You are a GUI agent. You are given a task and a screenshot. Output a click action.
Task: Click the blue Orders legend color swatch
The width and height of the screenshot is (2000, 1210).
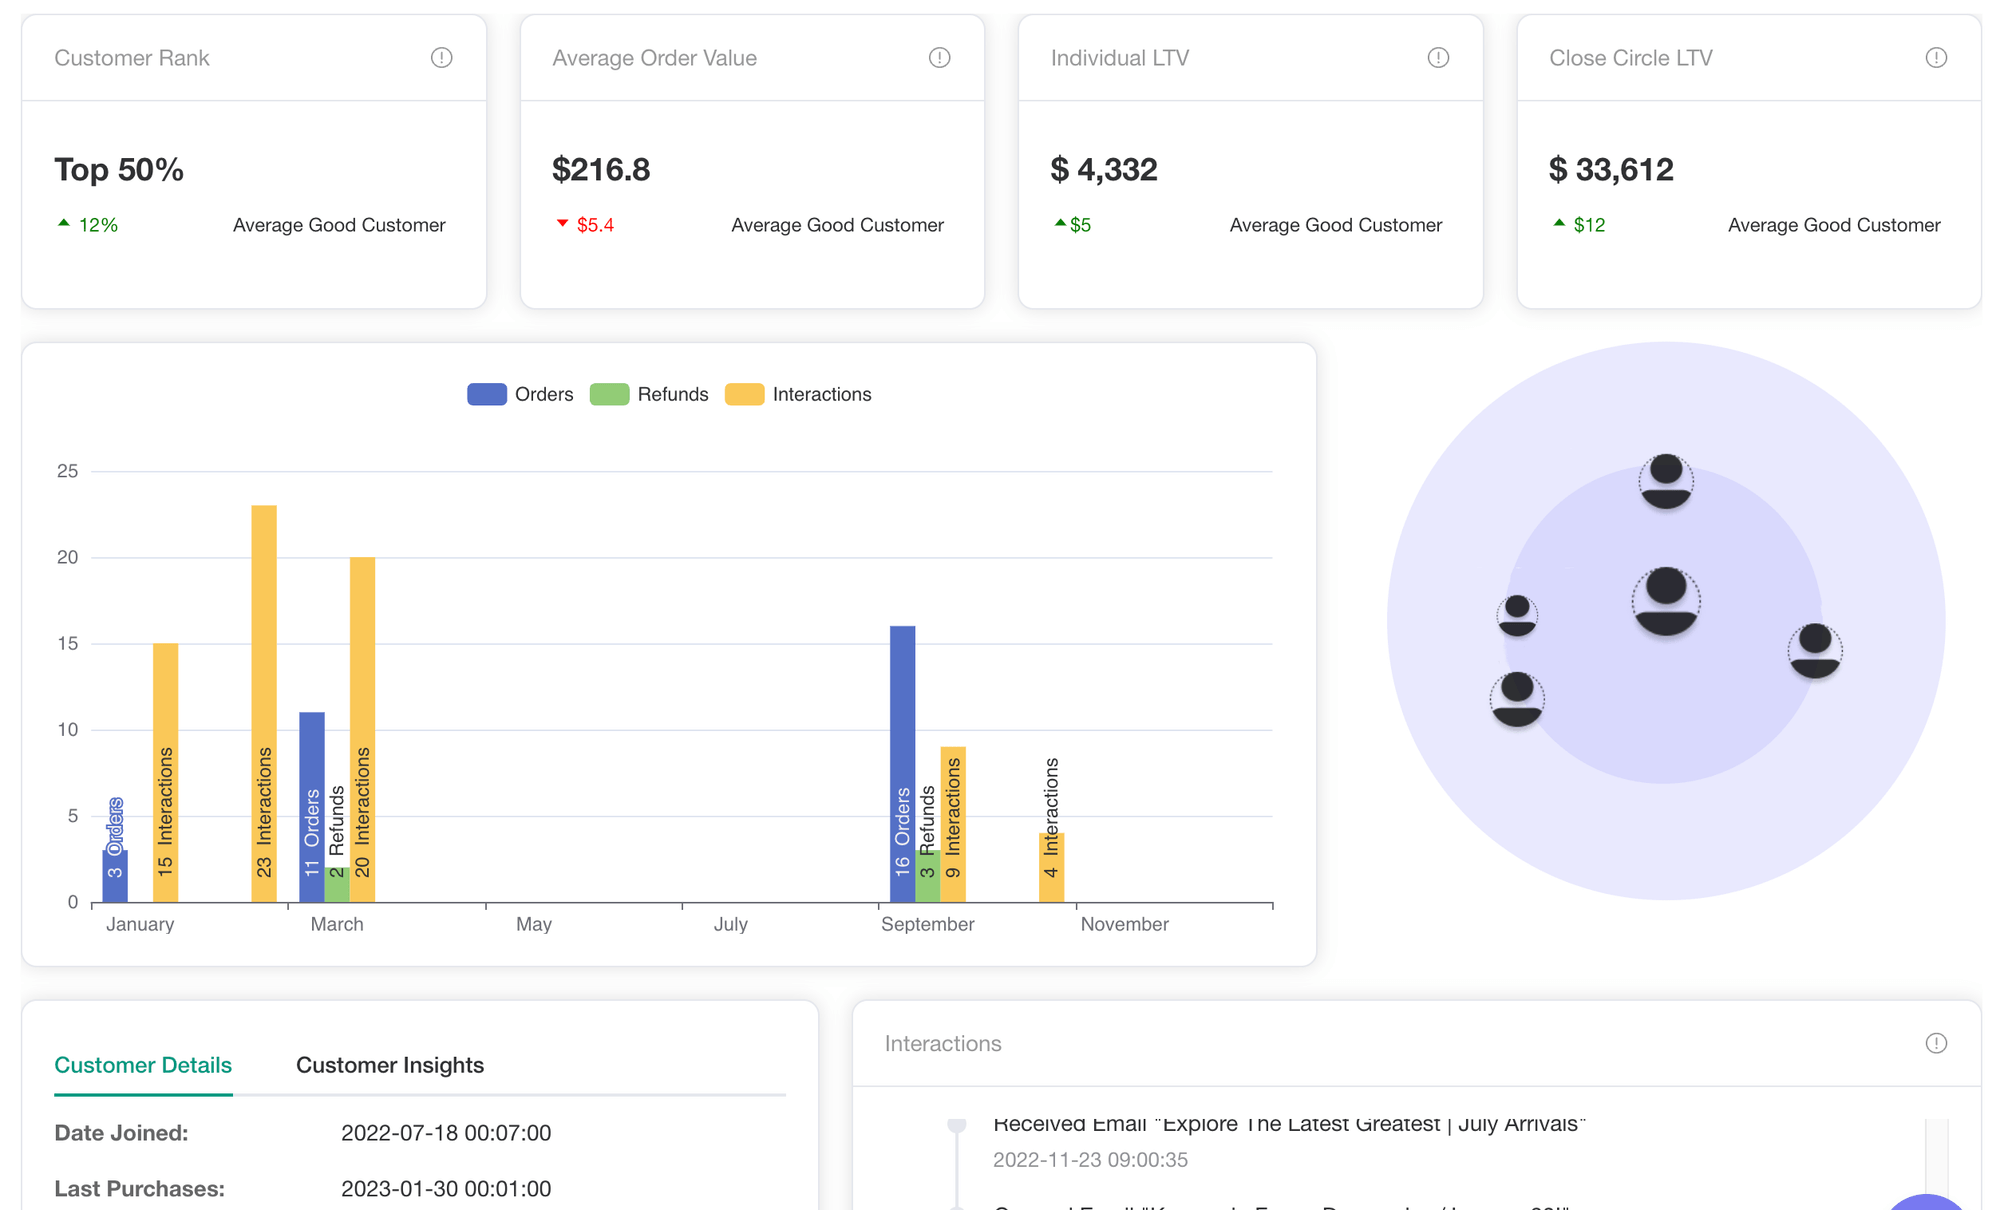[487, 394]
